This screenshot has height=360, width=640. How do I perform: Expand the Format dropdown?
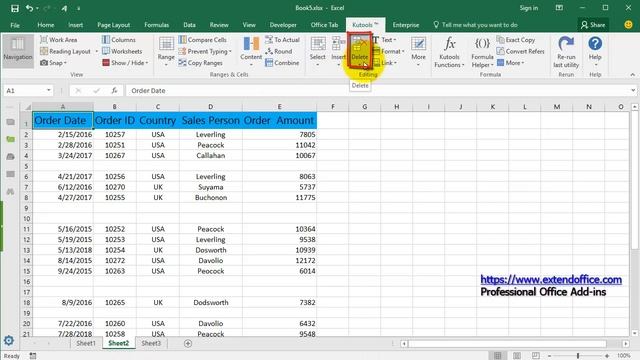pos(403,51)
